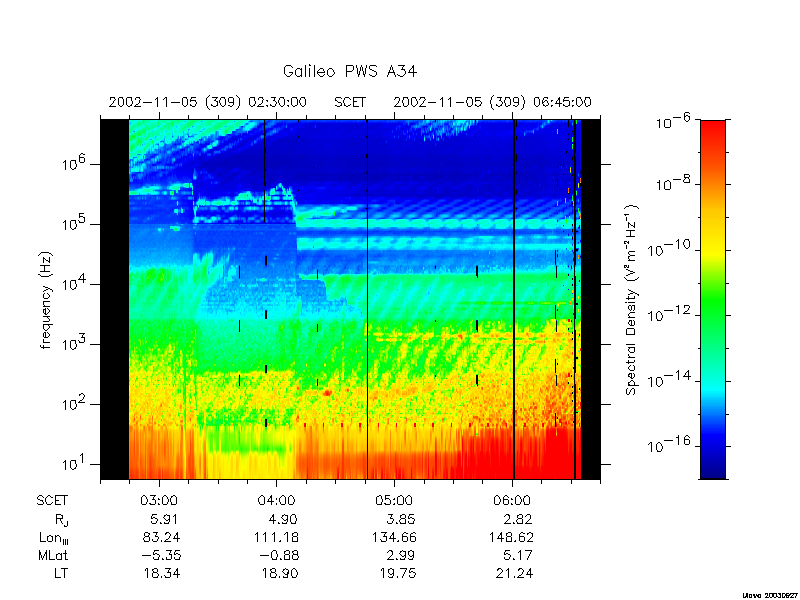Click the 04:00 time tick label

click(x=277, y=501)
